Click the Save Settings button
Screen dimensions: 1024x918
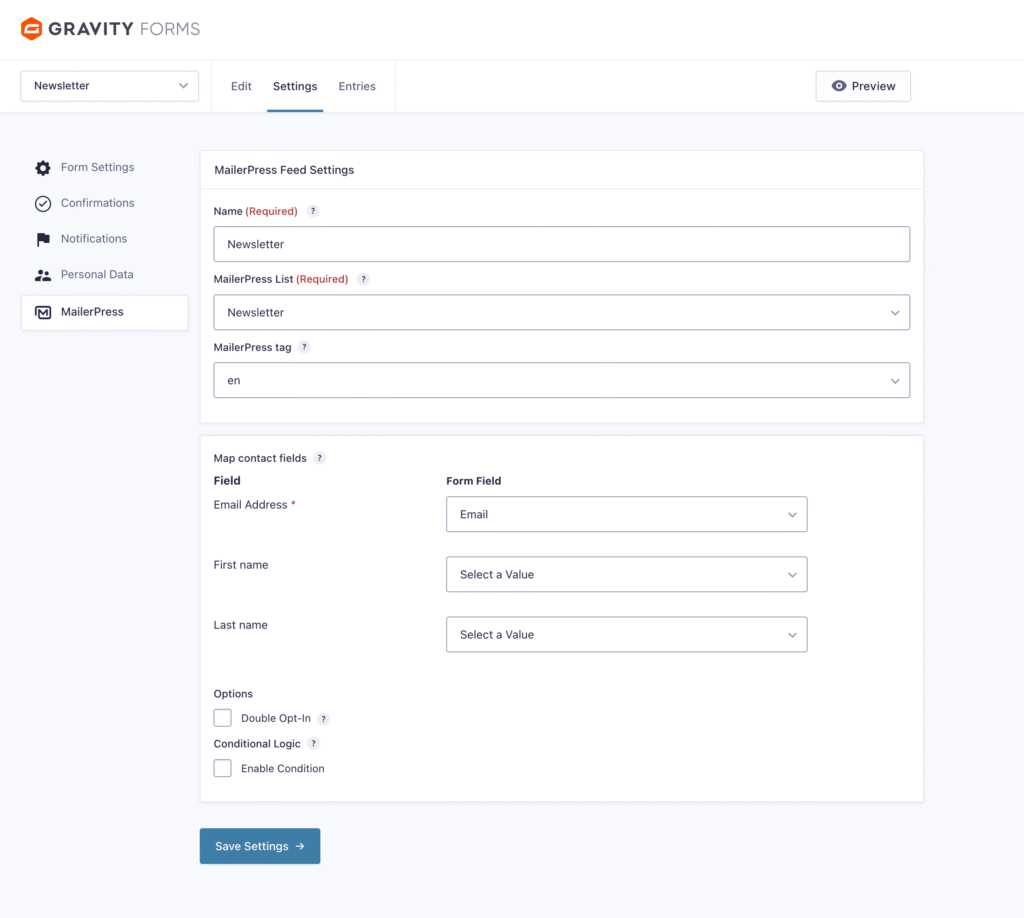259,845
